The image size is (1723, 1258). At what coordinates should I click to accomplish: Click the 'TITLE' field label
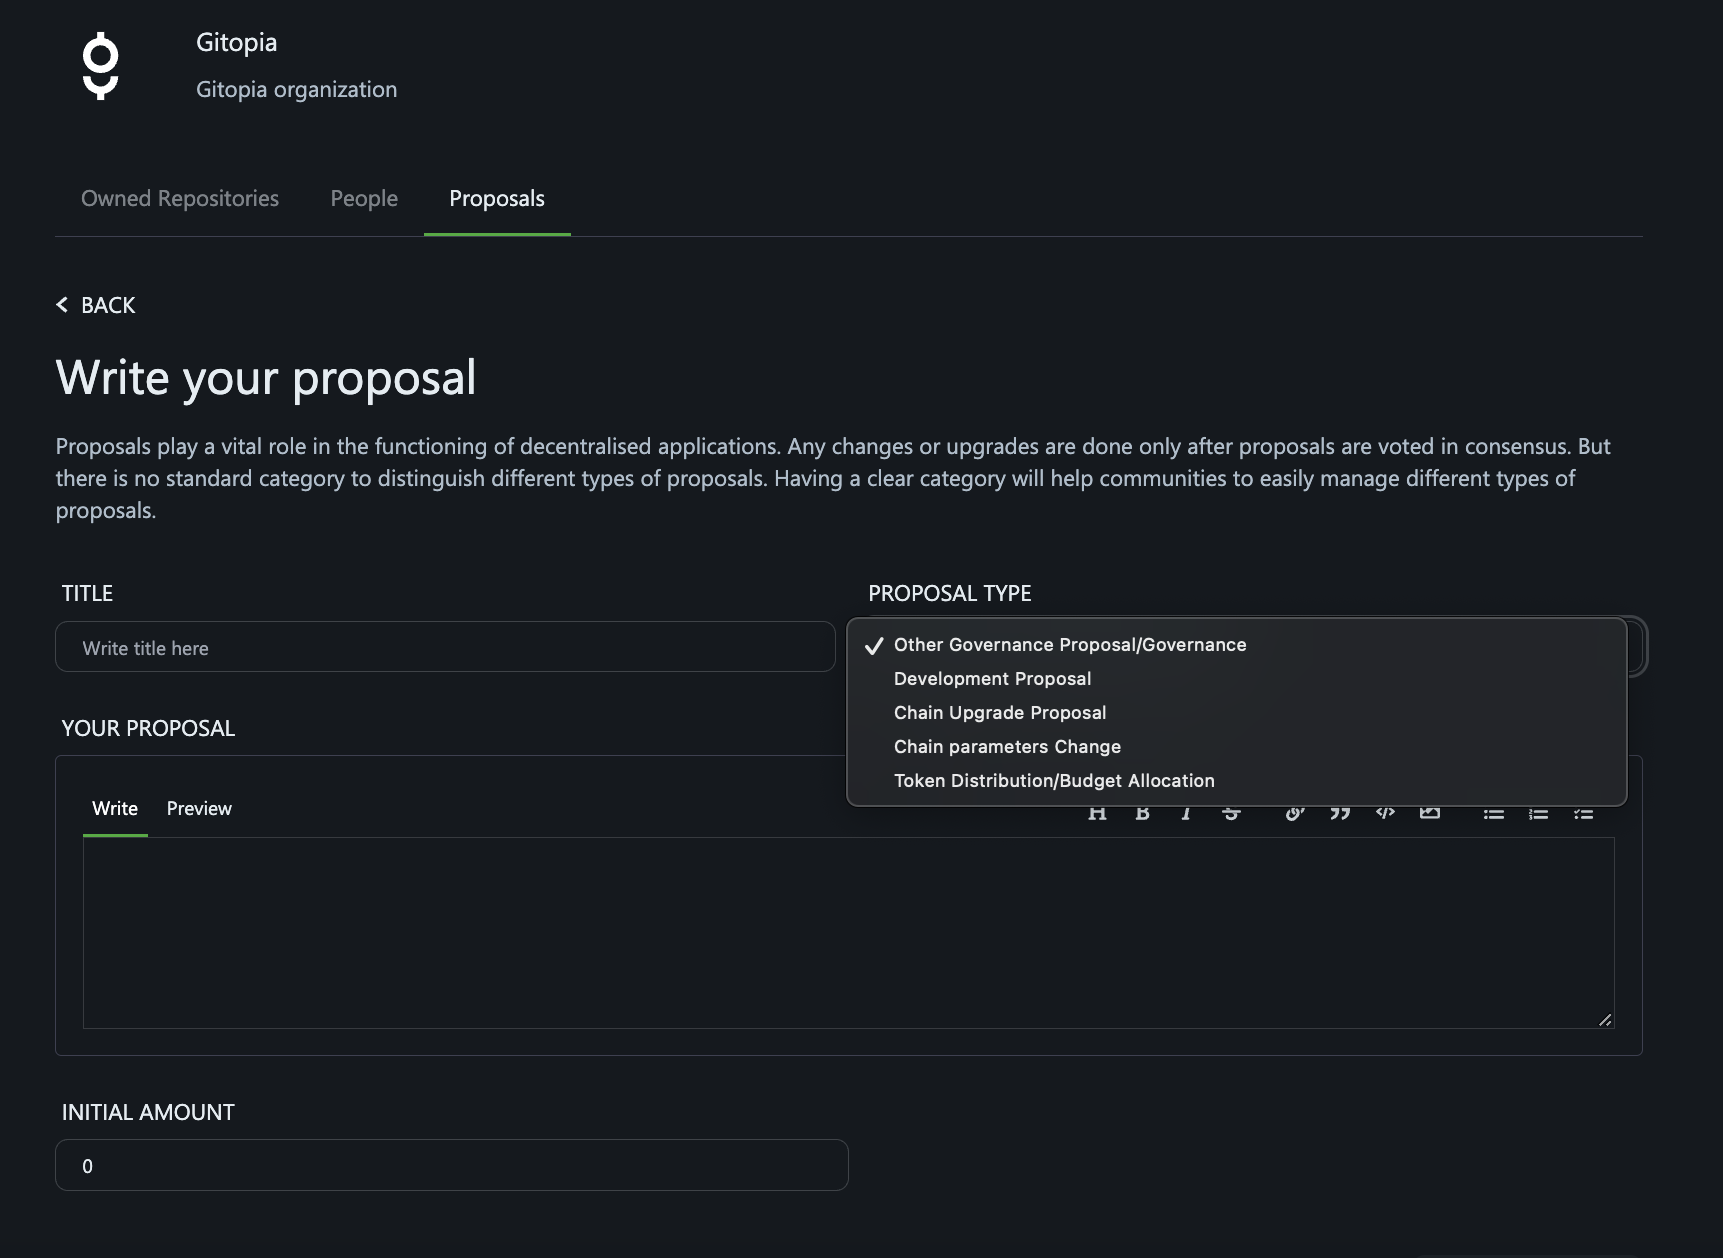coord(87,593)
